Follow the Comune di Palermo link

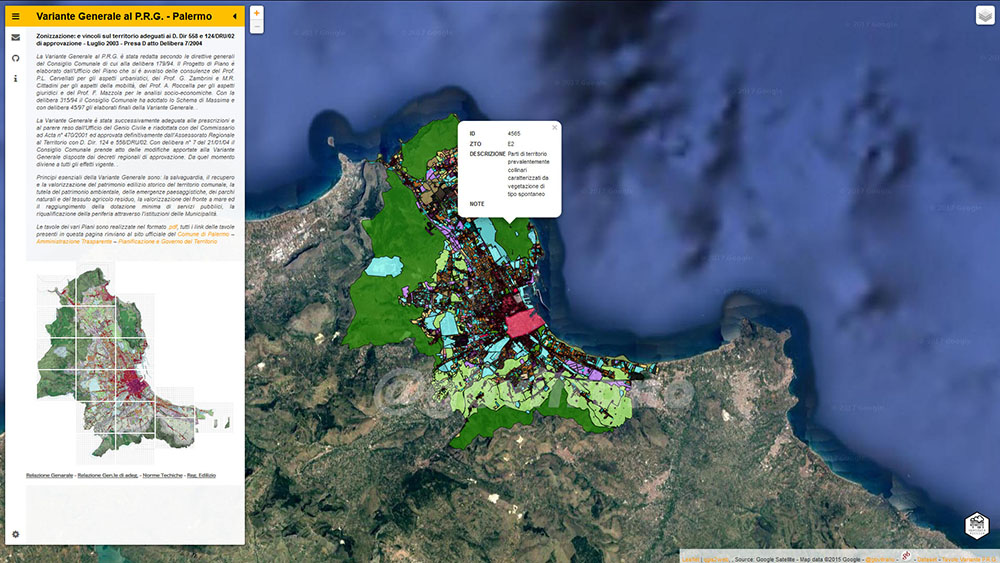click(203, 234)
